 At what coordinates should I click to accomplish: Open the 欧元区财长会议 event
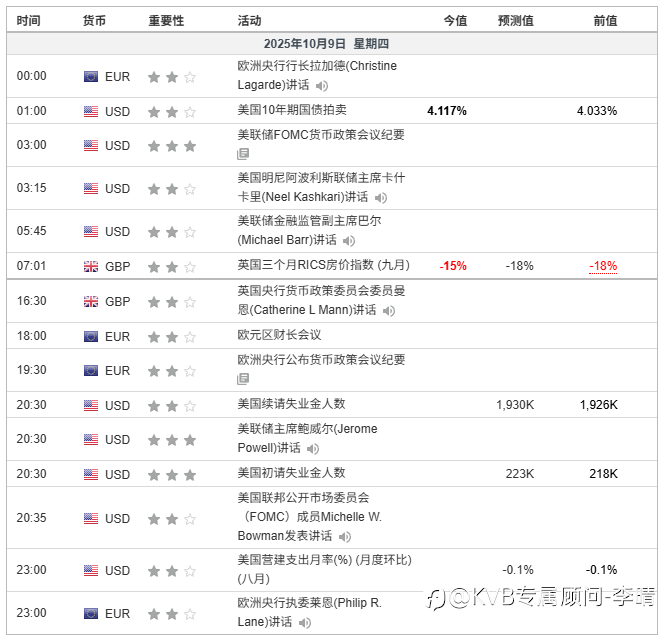tap(279, 335)
